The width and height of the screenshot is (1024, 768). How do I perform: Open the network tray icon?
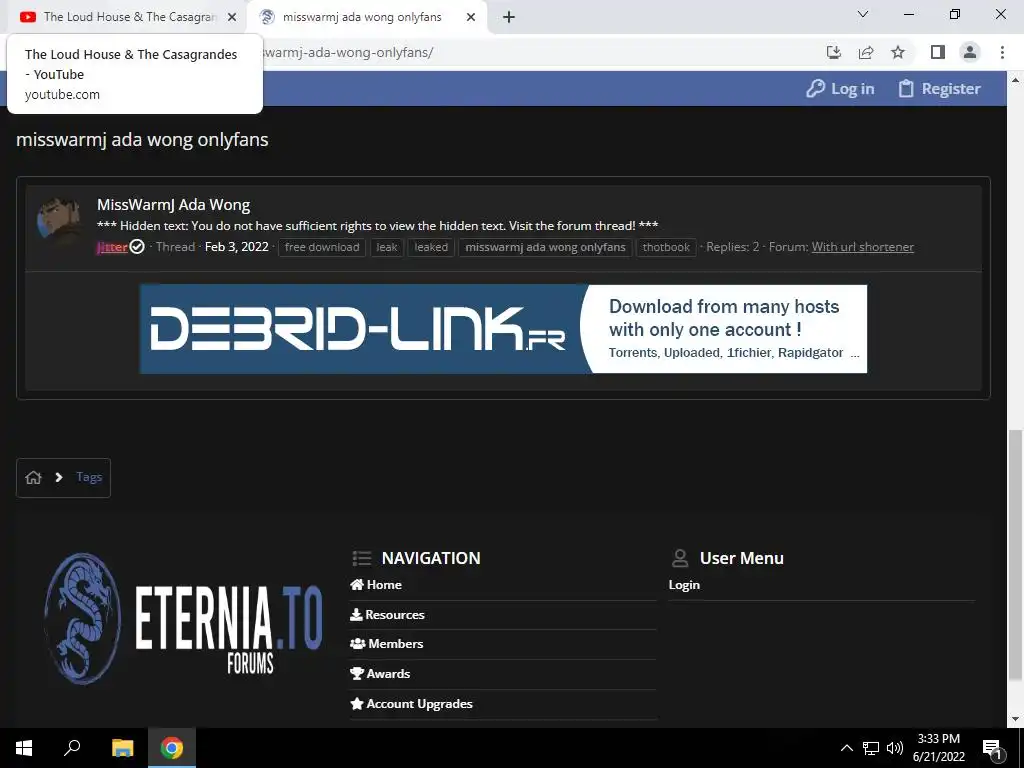[871, 748]
